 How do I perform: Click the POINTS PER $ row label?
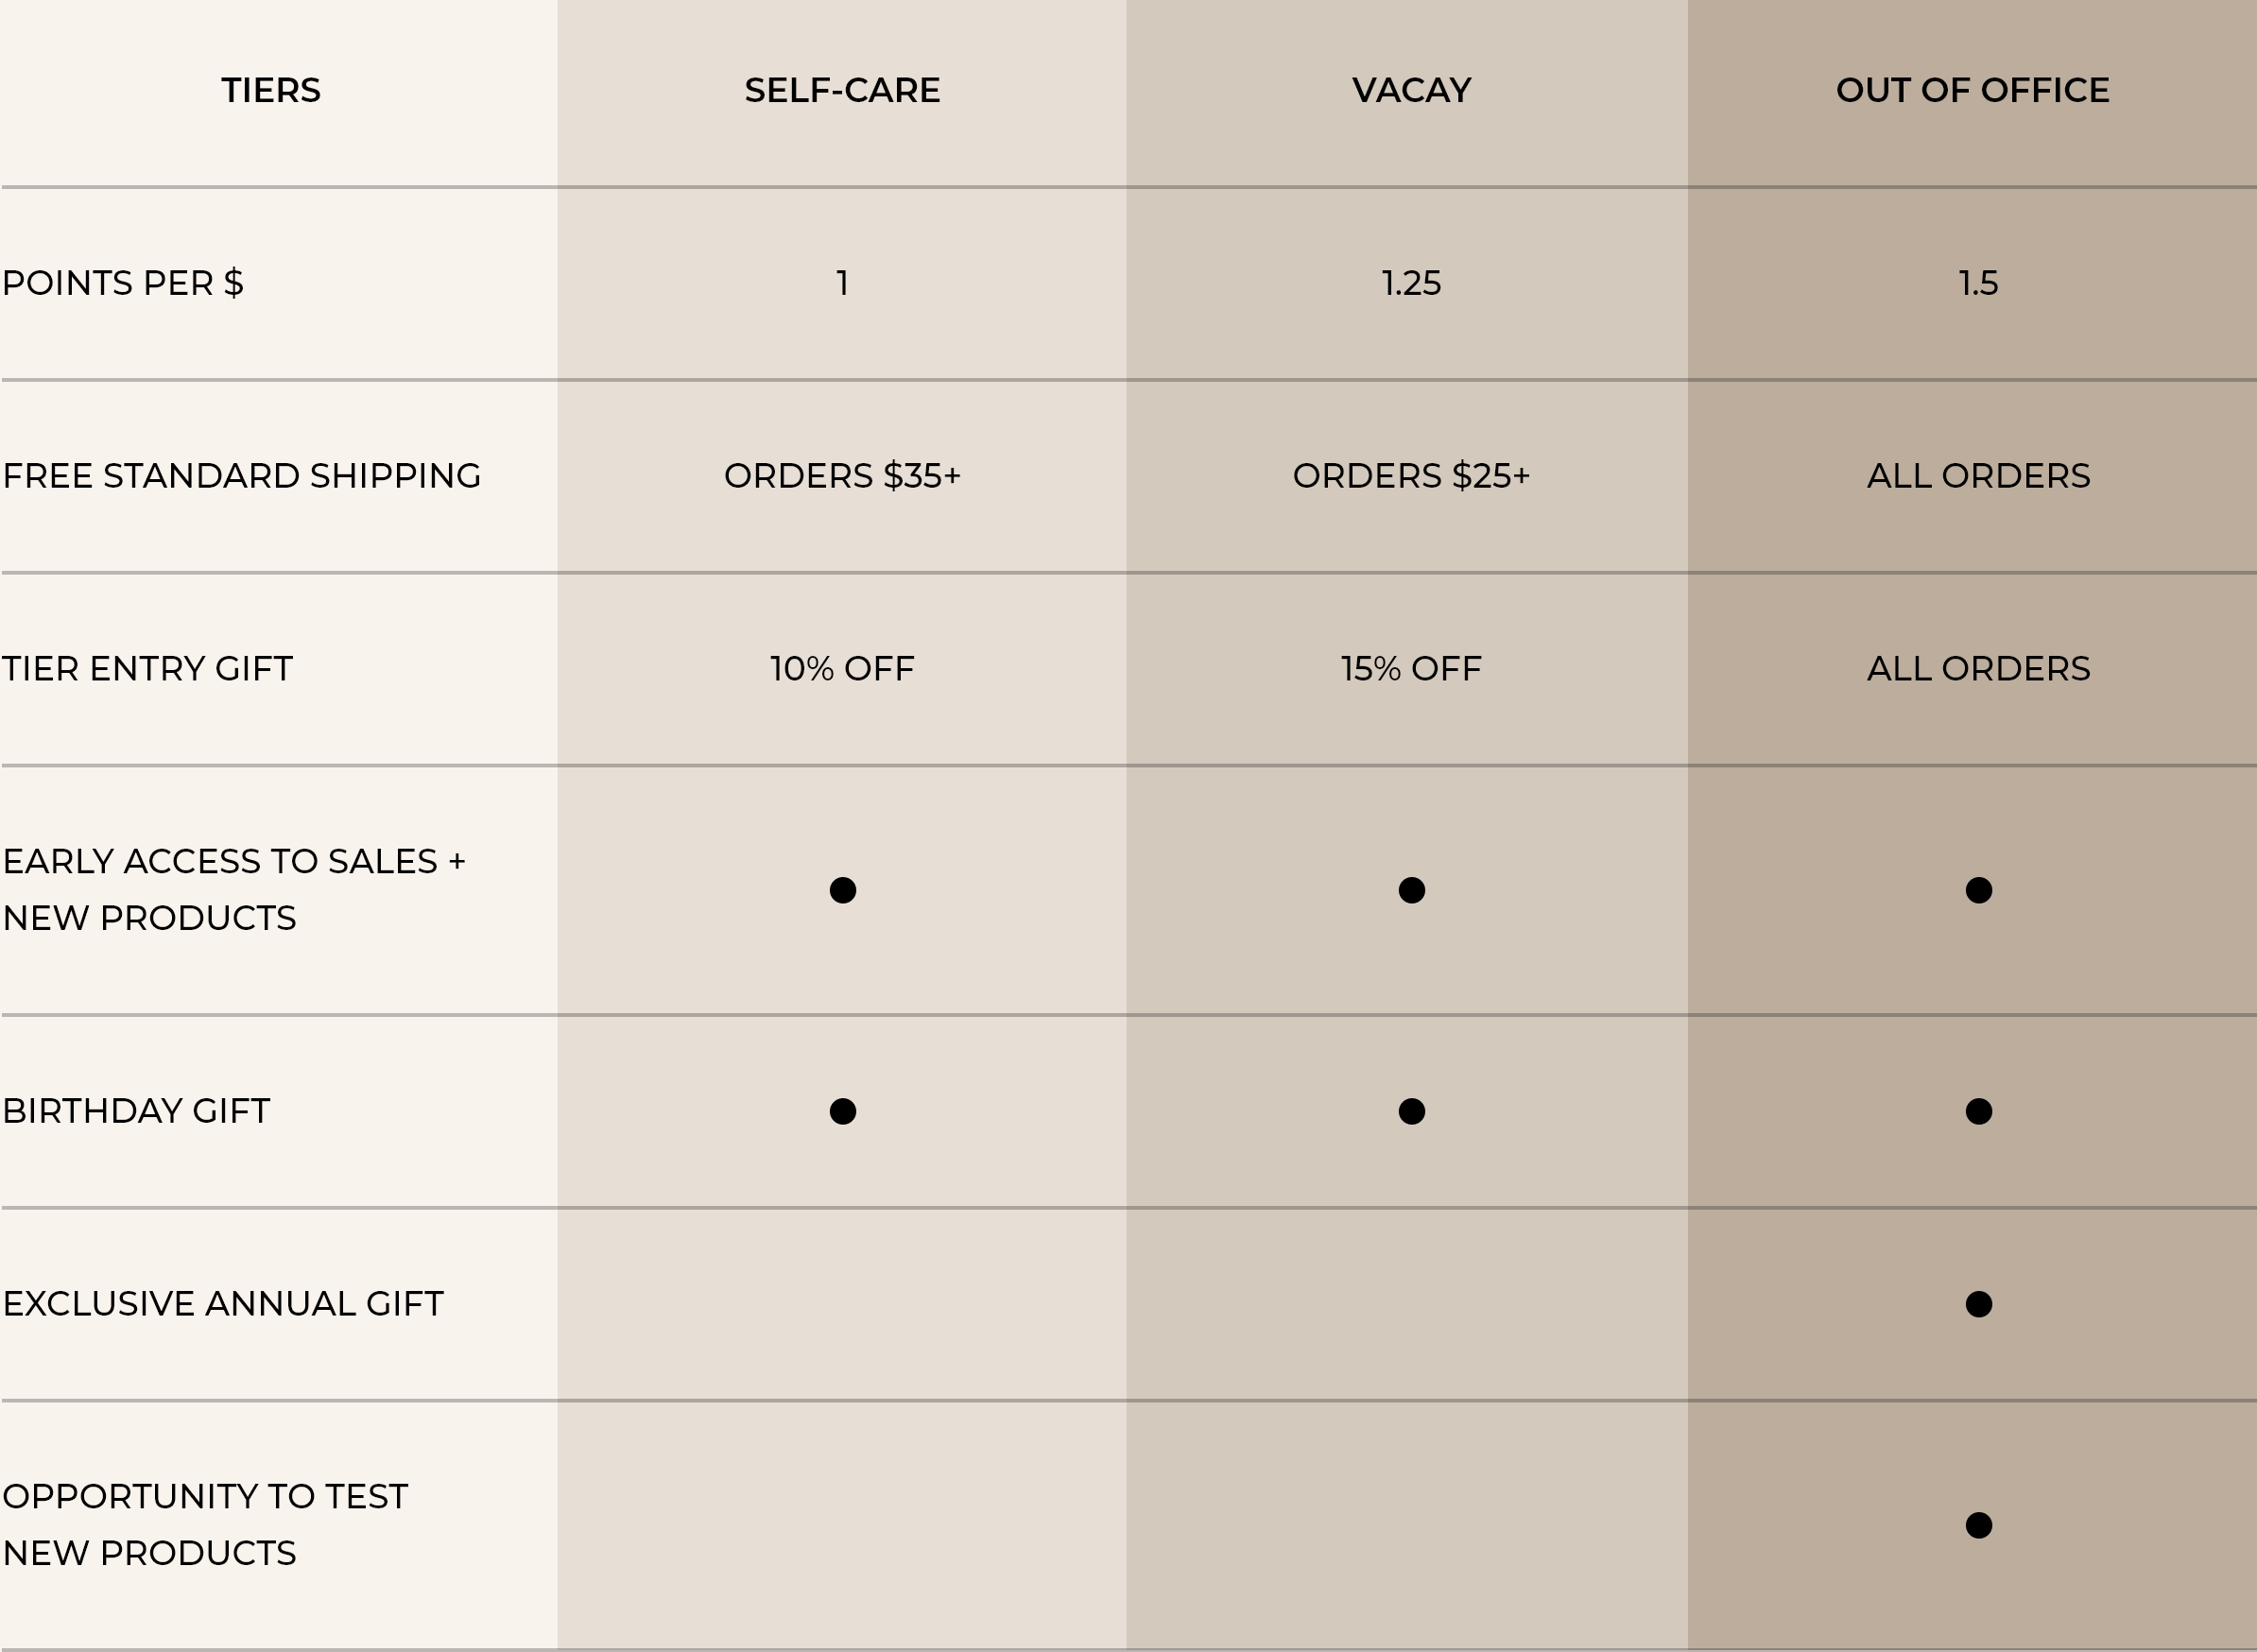[123, 283]
